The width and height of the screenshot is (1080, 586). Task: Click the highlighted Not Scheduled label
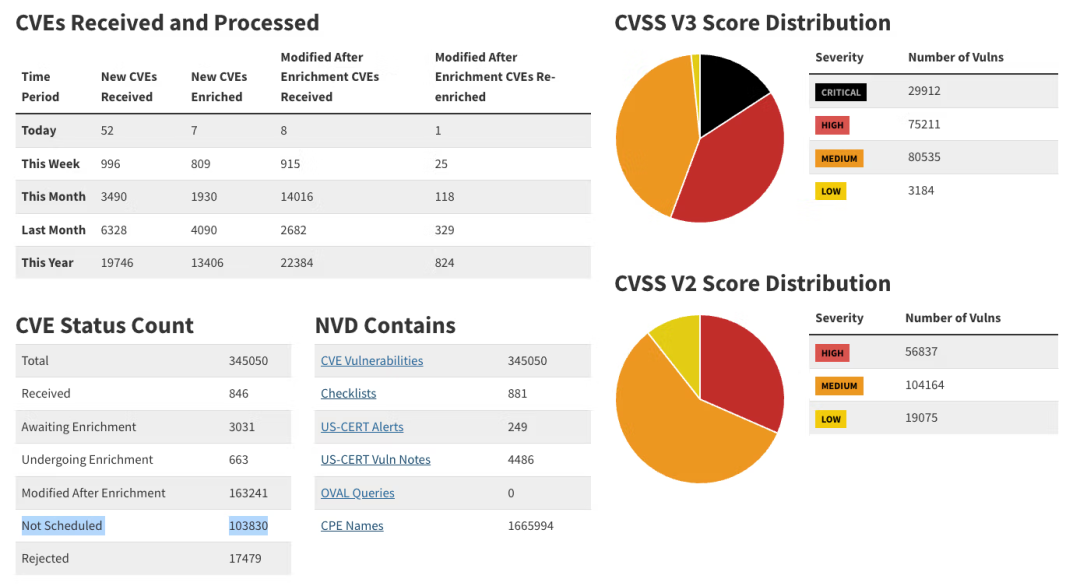click(x=62, y=526)
